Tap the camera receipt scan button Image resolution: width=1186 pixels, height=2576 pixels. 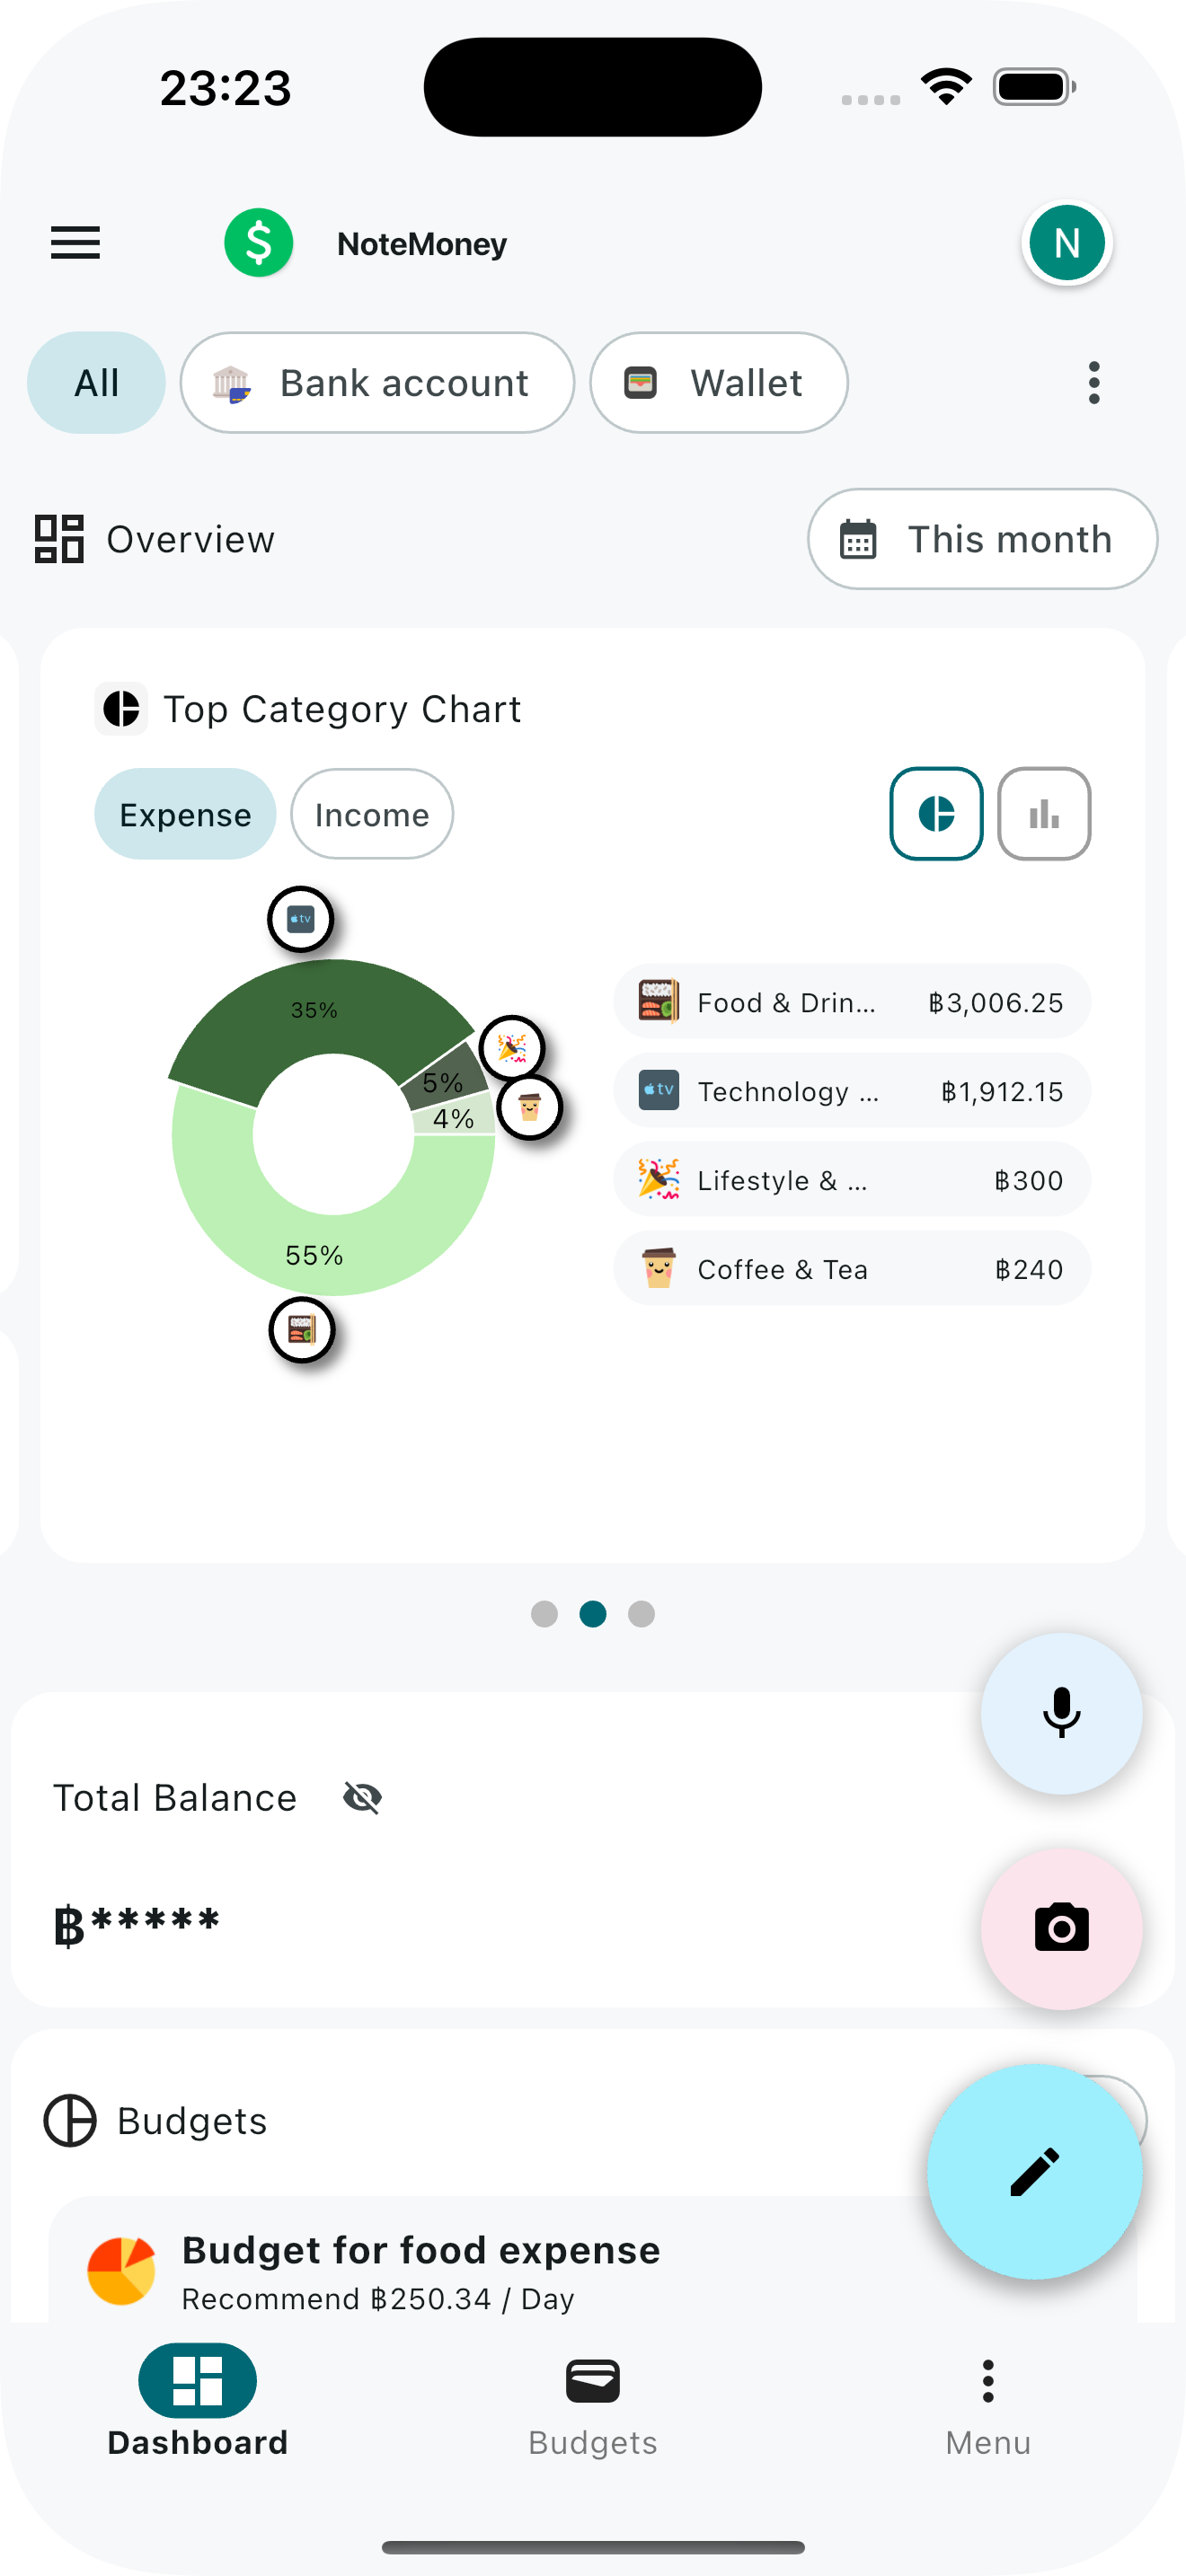(1061, 1928)
